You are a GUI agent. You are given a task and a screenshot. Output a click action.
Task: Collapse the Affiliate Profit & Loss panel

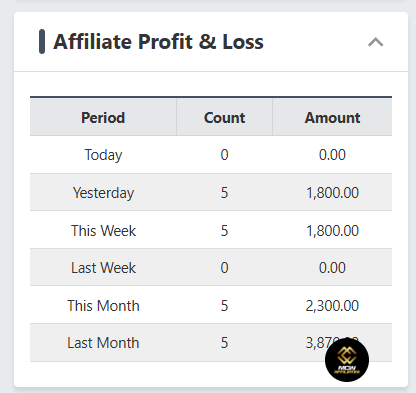pyautogui.click(x=376, y=42)
